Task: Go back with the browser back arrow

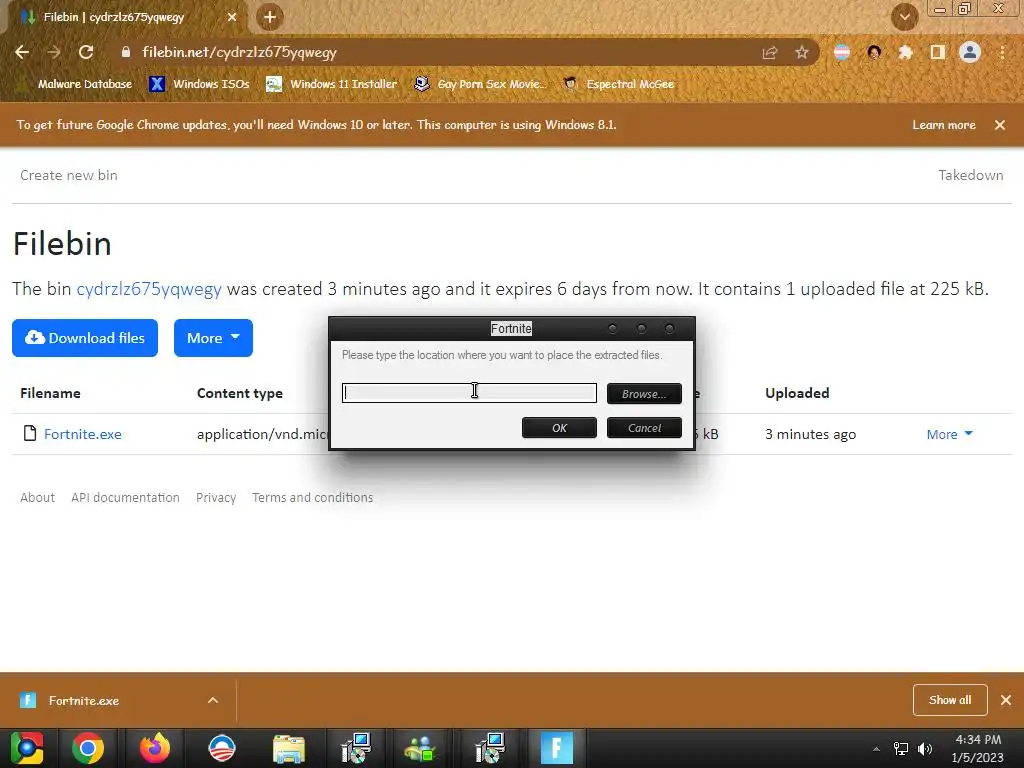Action: click(x=22, y=52)
